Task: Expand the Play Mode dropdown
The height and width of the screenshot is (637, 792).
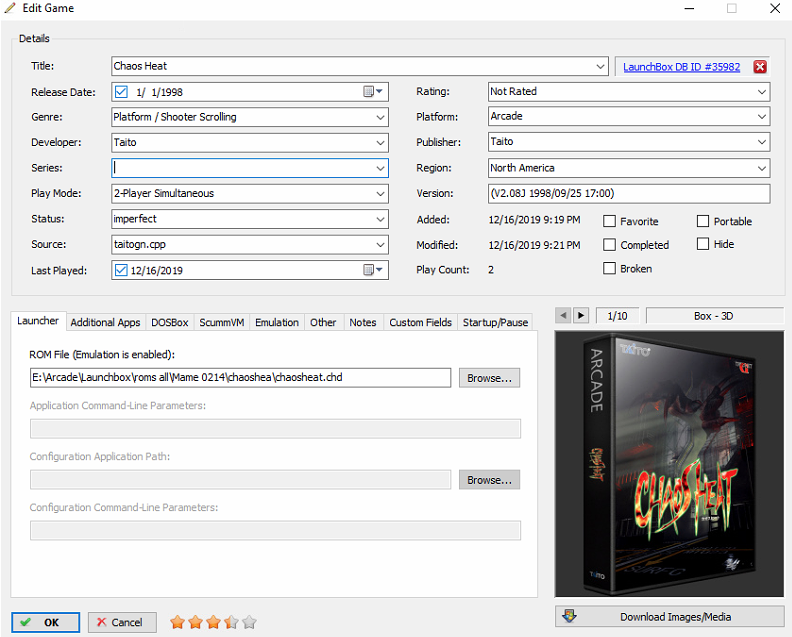Action: coord(380,193)
